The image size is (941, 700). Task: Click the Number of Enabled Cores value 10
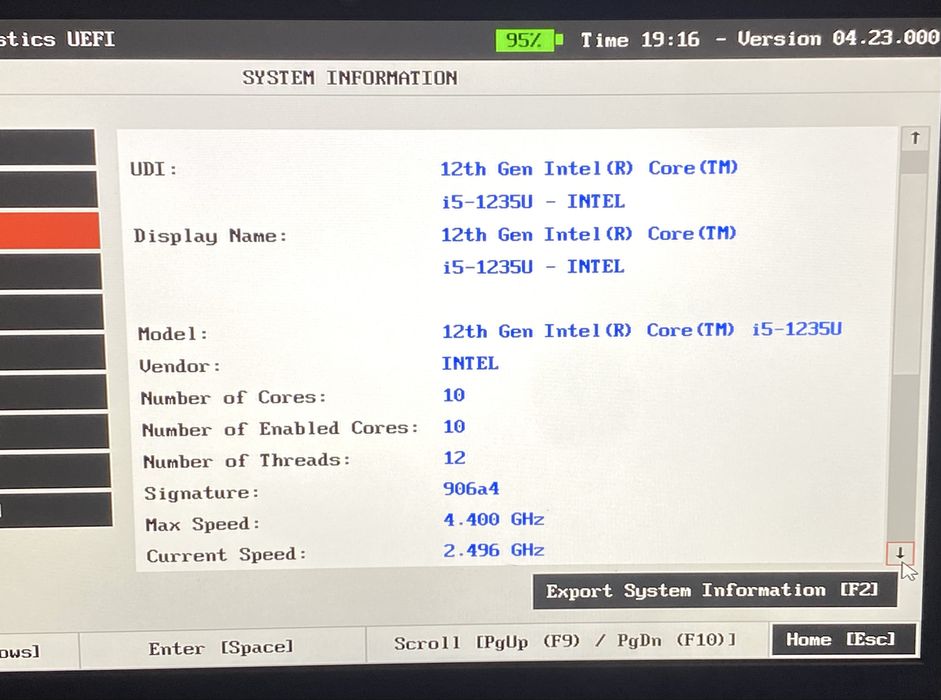pyautogui.click(x=454, y=427)
